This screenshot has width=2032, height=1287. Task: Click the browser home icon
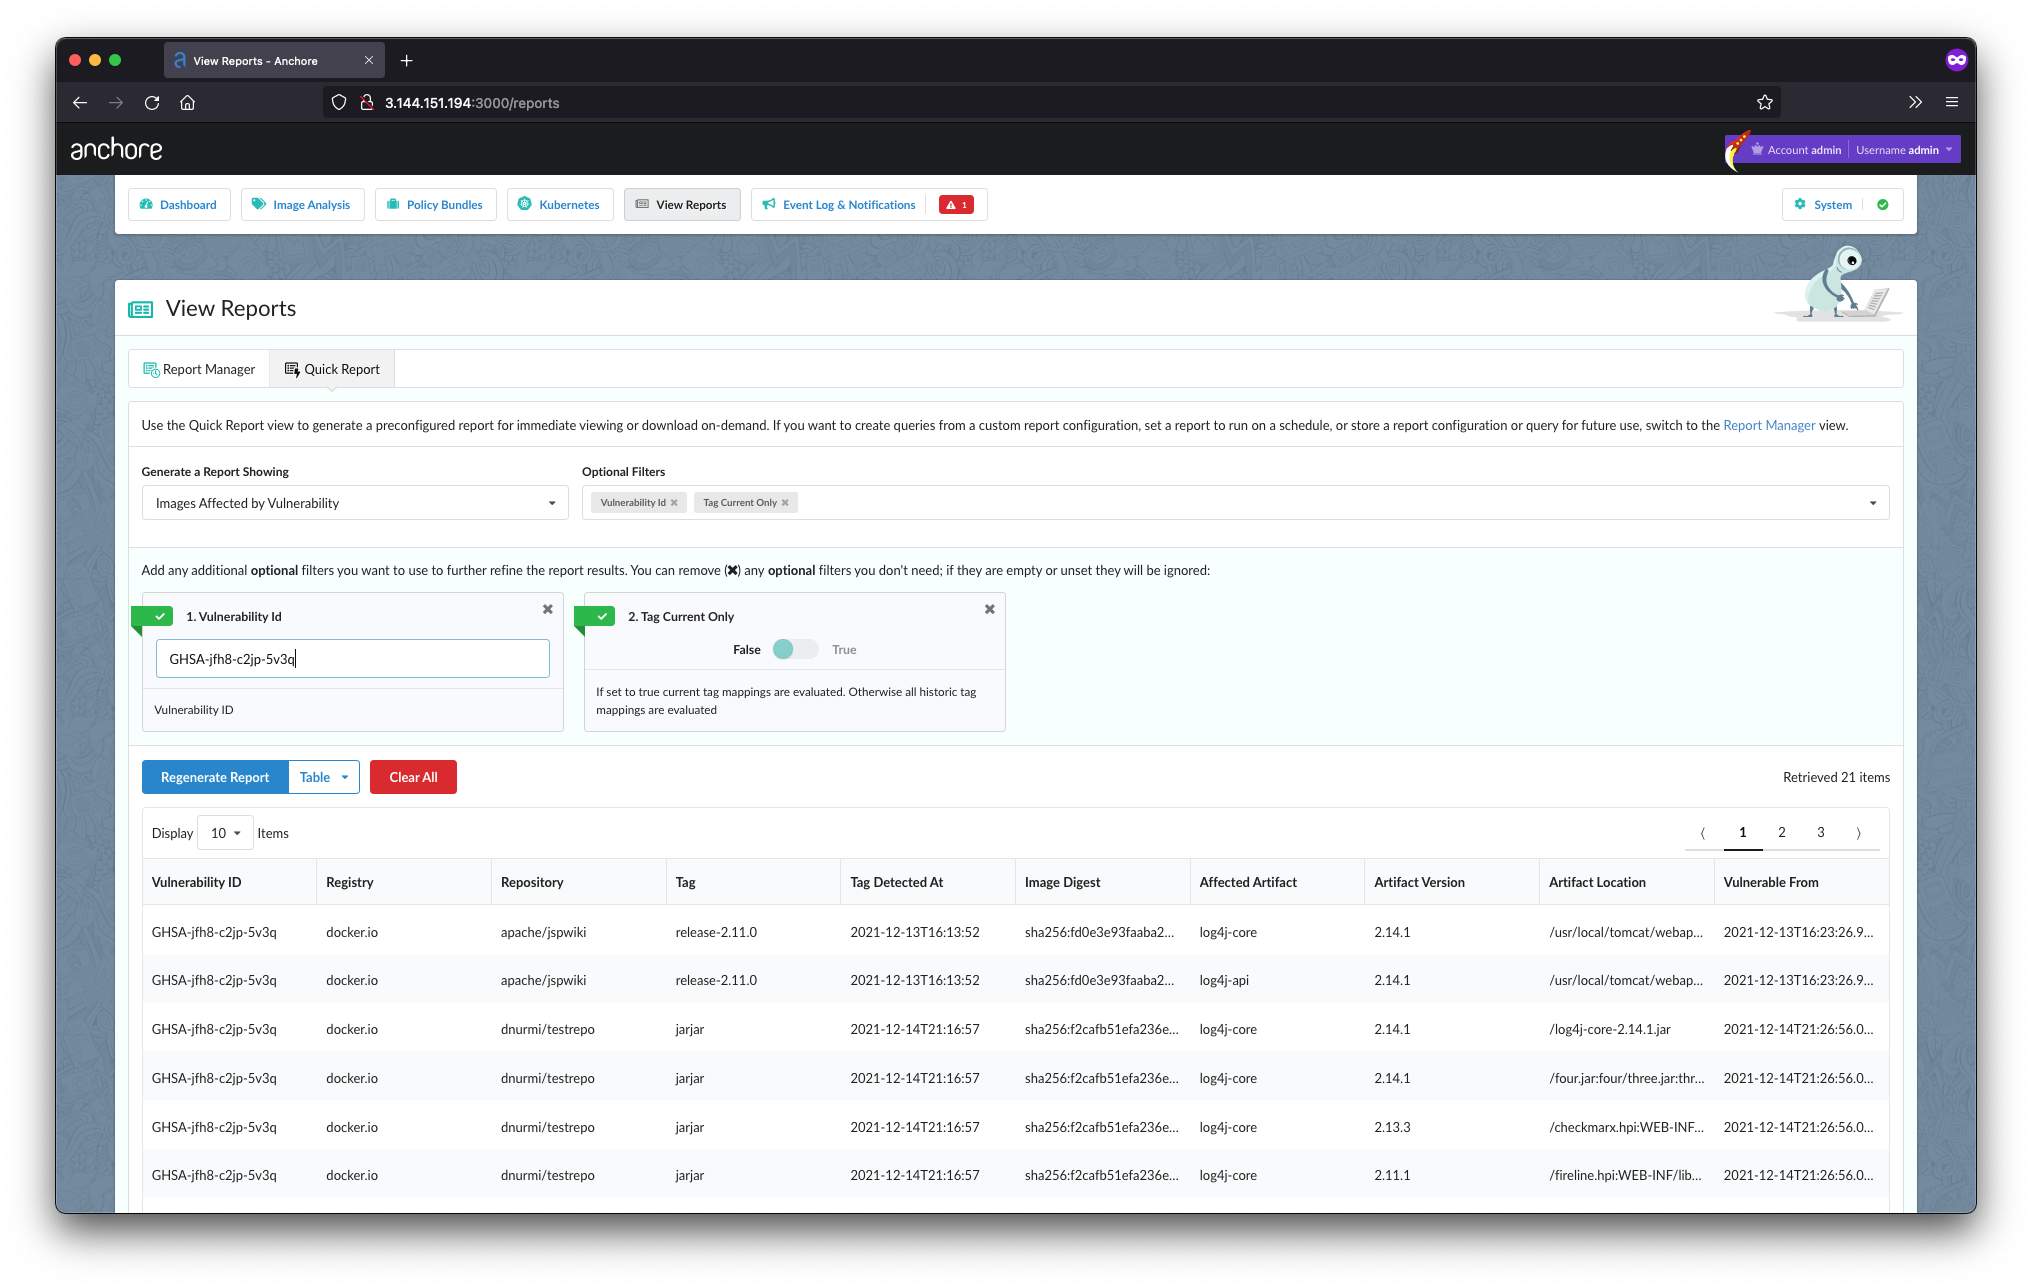tap(187, 102)
